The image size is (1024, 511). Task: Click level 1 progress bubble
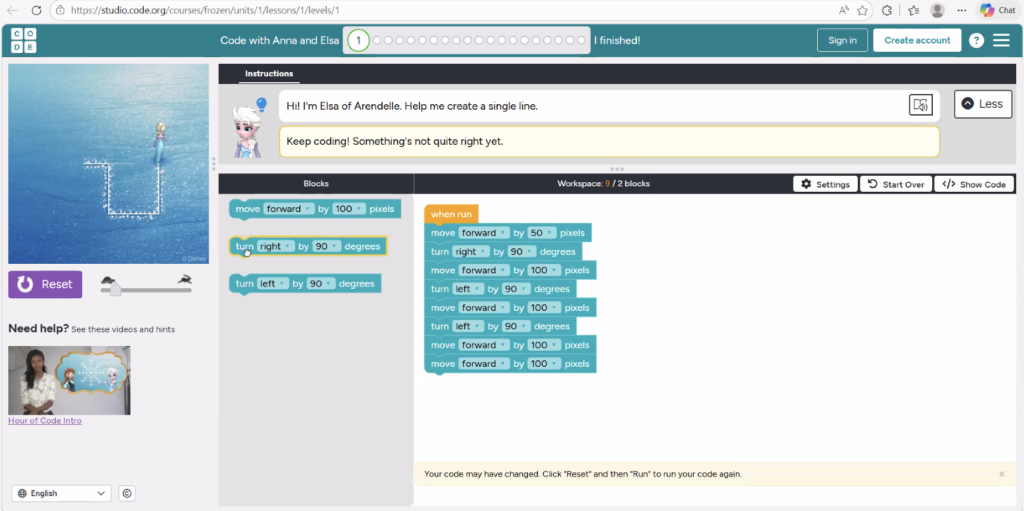358,40
